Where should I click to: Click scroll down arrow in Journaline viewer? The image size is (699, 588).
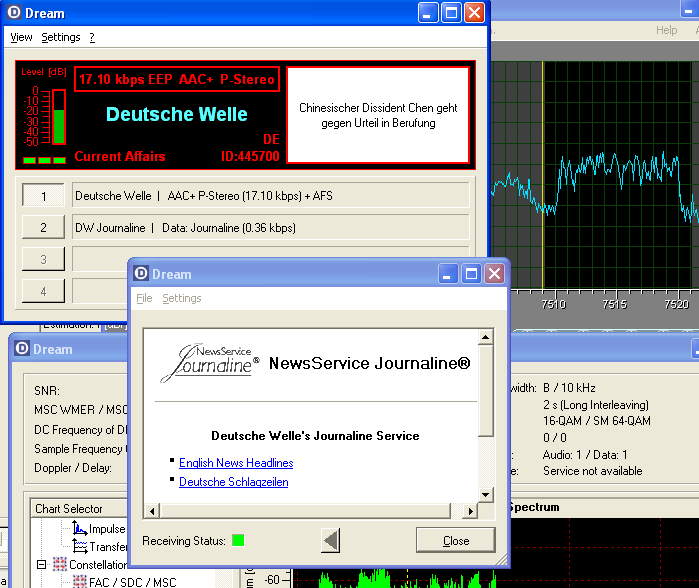tap(485, 494)
